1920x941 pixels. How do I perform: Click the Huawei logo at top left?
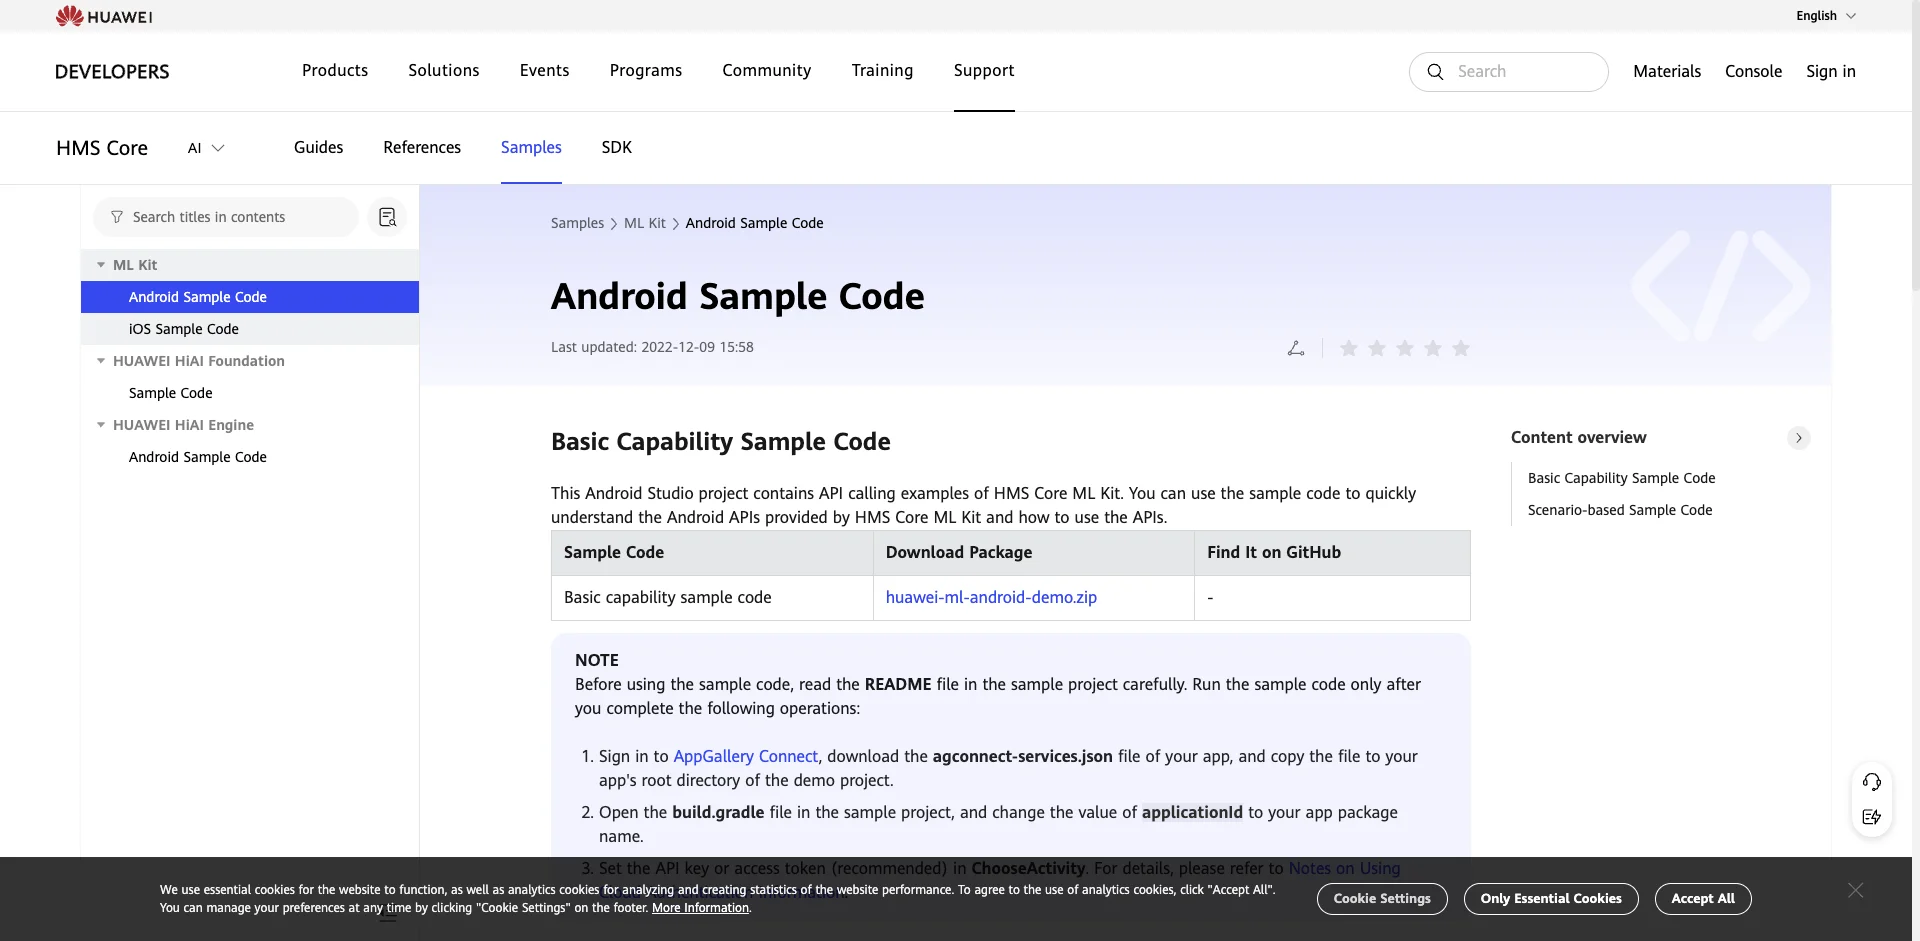[104, 16]
